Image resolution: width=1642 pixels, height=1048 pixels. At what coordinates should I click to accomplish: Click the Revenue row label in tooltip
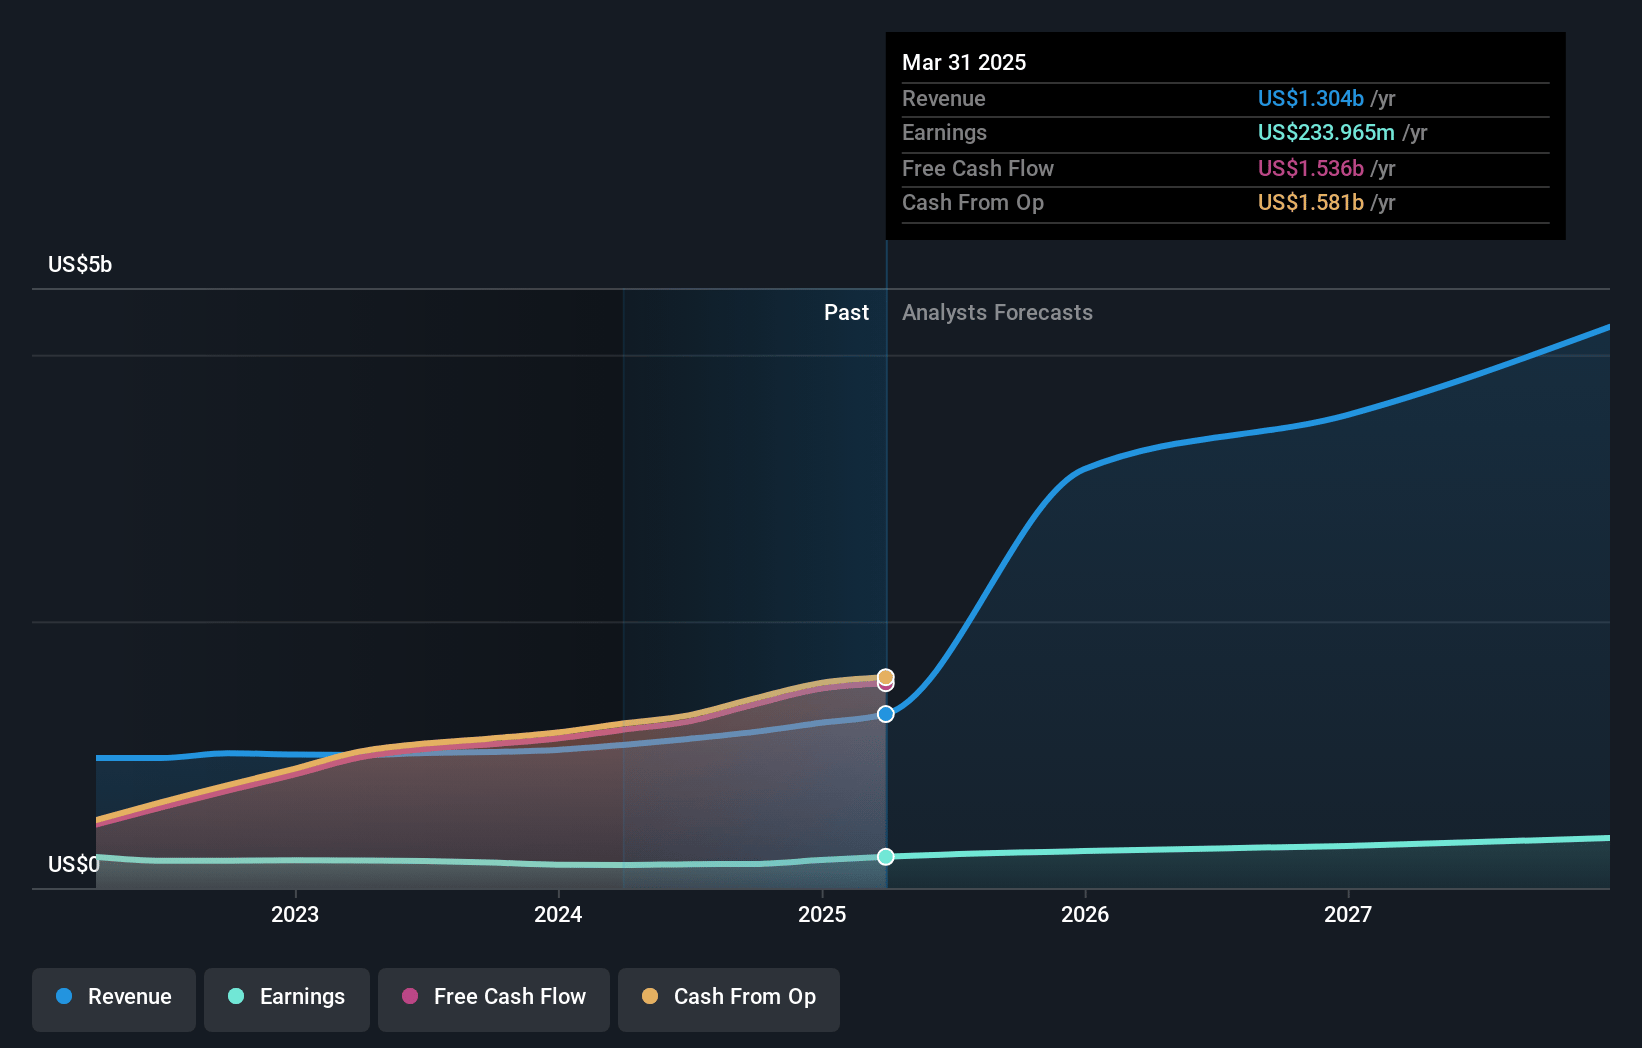pyautogui.click(x=944, y=99)
